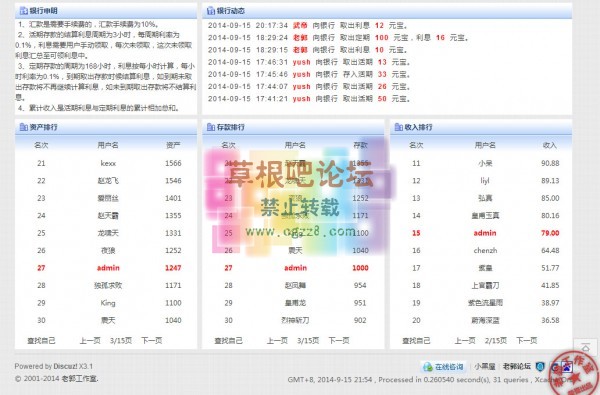600x395 pixels.
Task: Go to 下一页 in the 存款排行 panel
Action: coord(339,340)
